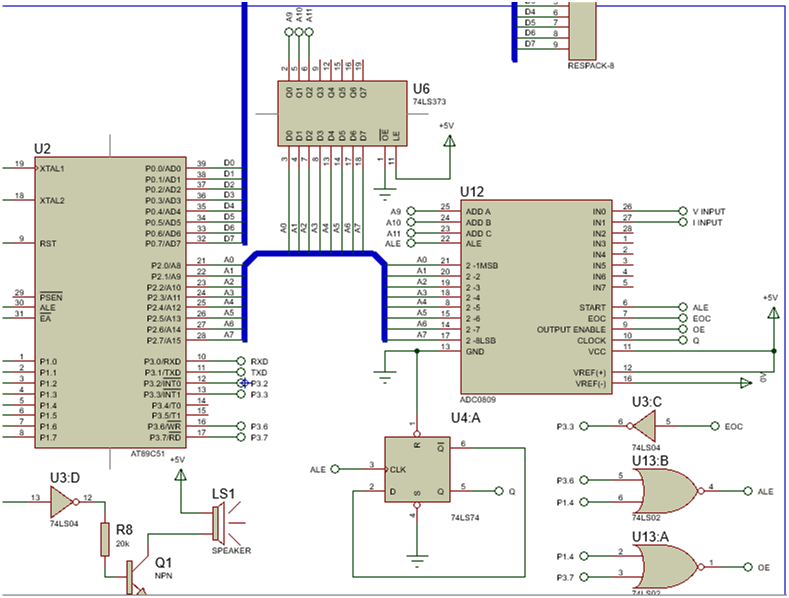This screenshot has height=598, width=789.
Task: Click the A11 terminal at ADC0809 ADD C
Action: pos(411,233)
